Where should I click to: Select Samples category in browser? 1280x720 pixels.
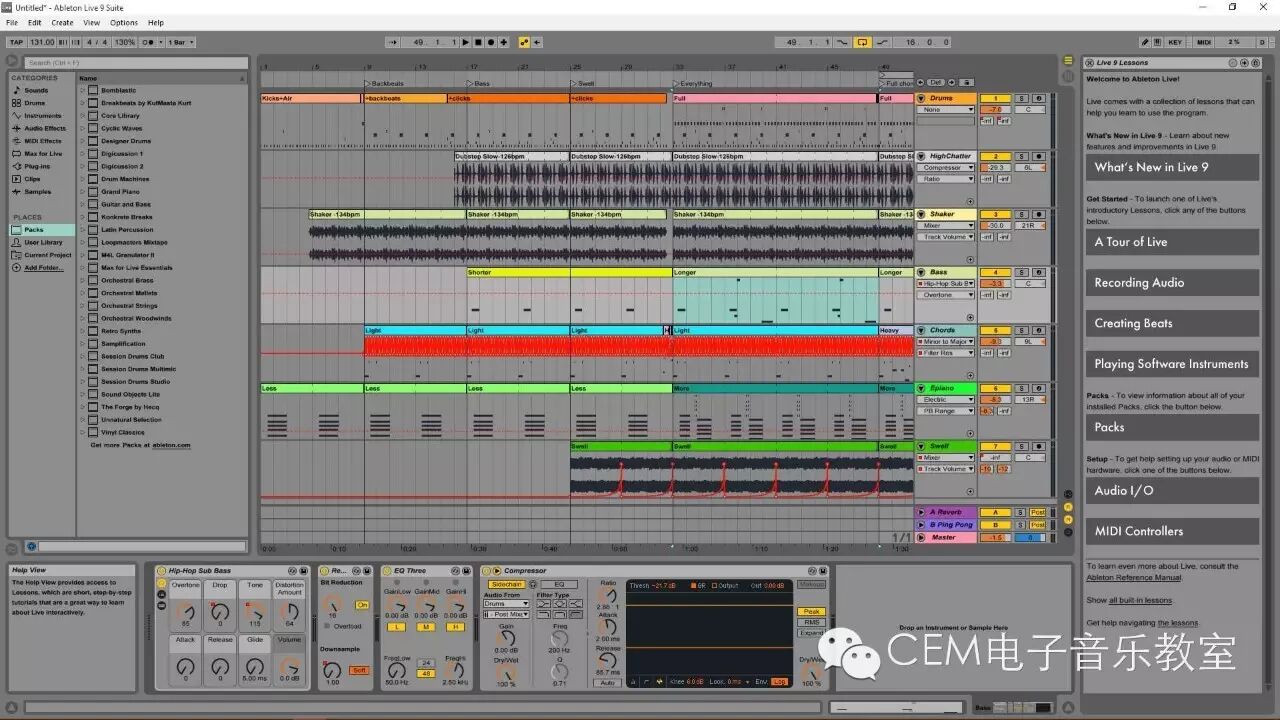(x=37, y=192)
